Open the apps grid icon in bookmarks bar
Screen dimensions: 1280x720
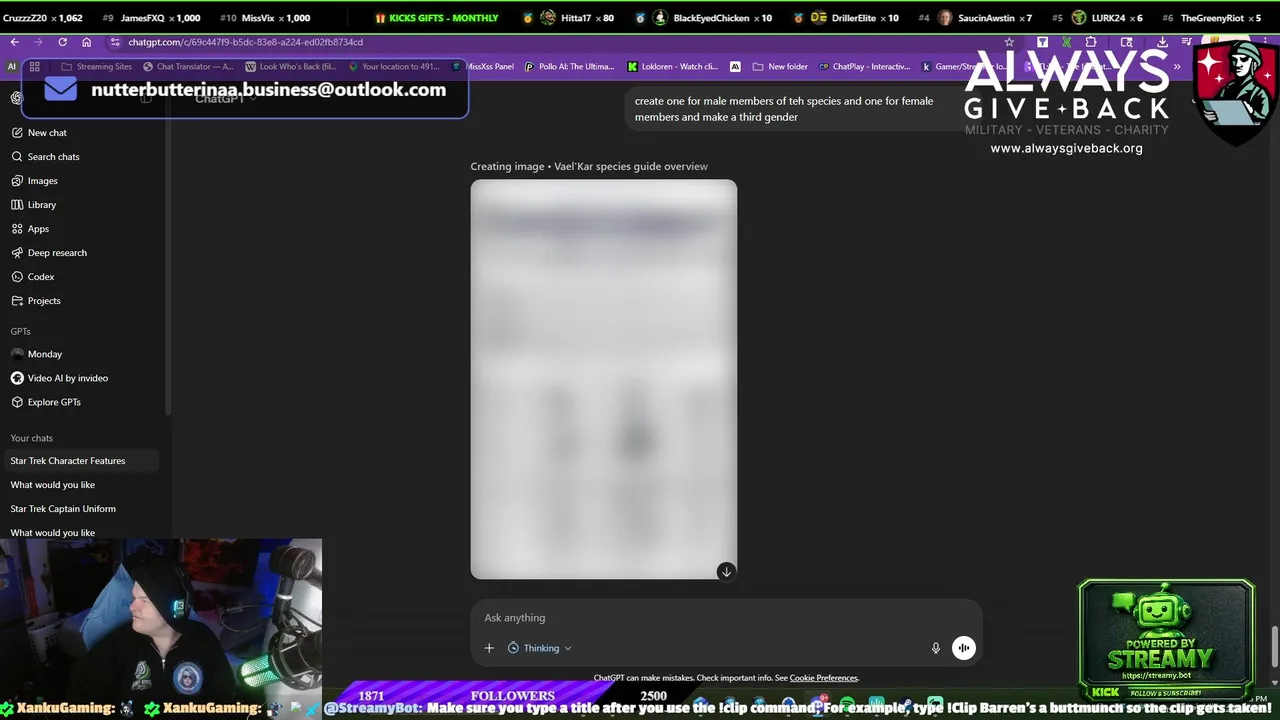point(34,66)
